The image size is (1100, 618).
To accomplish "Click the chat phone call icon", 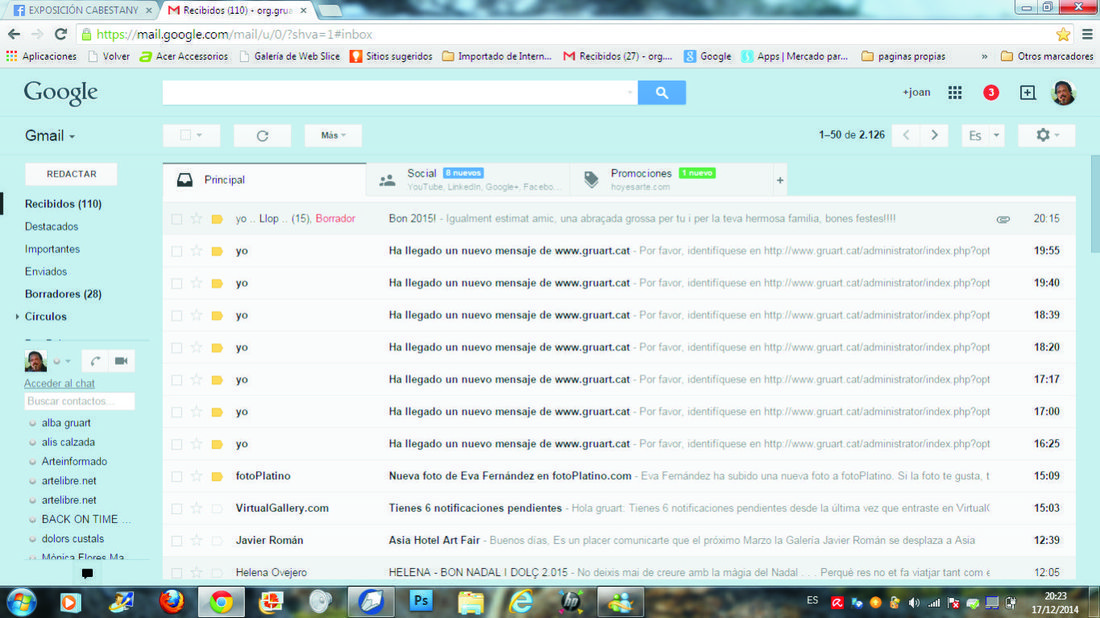I will click(95, 361).
